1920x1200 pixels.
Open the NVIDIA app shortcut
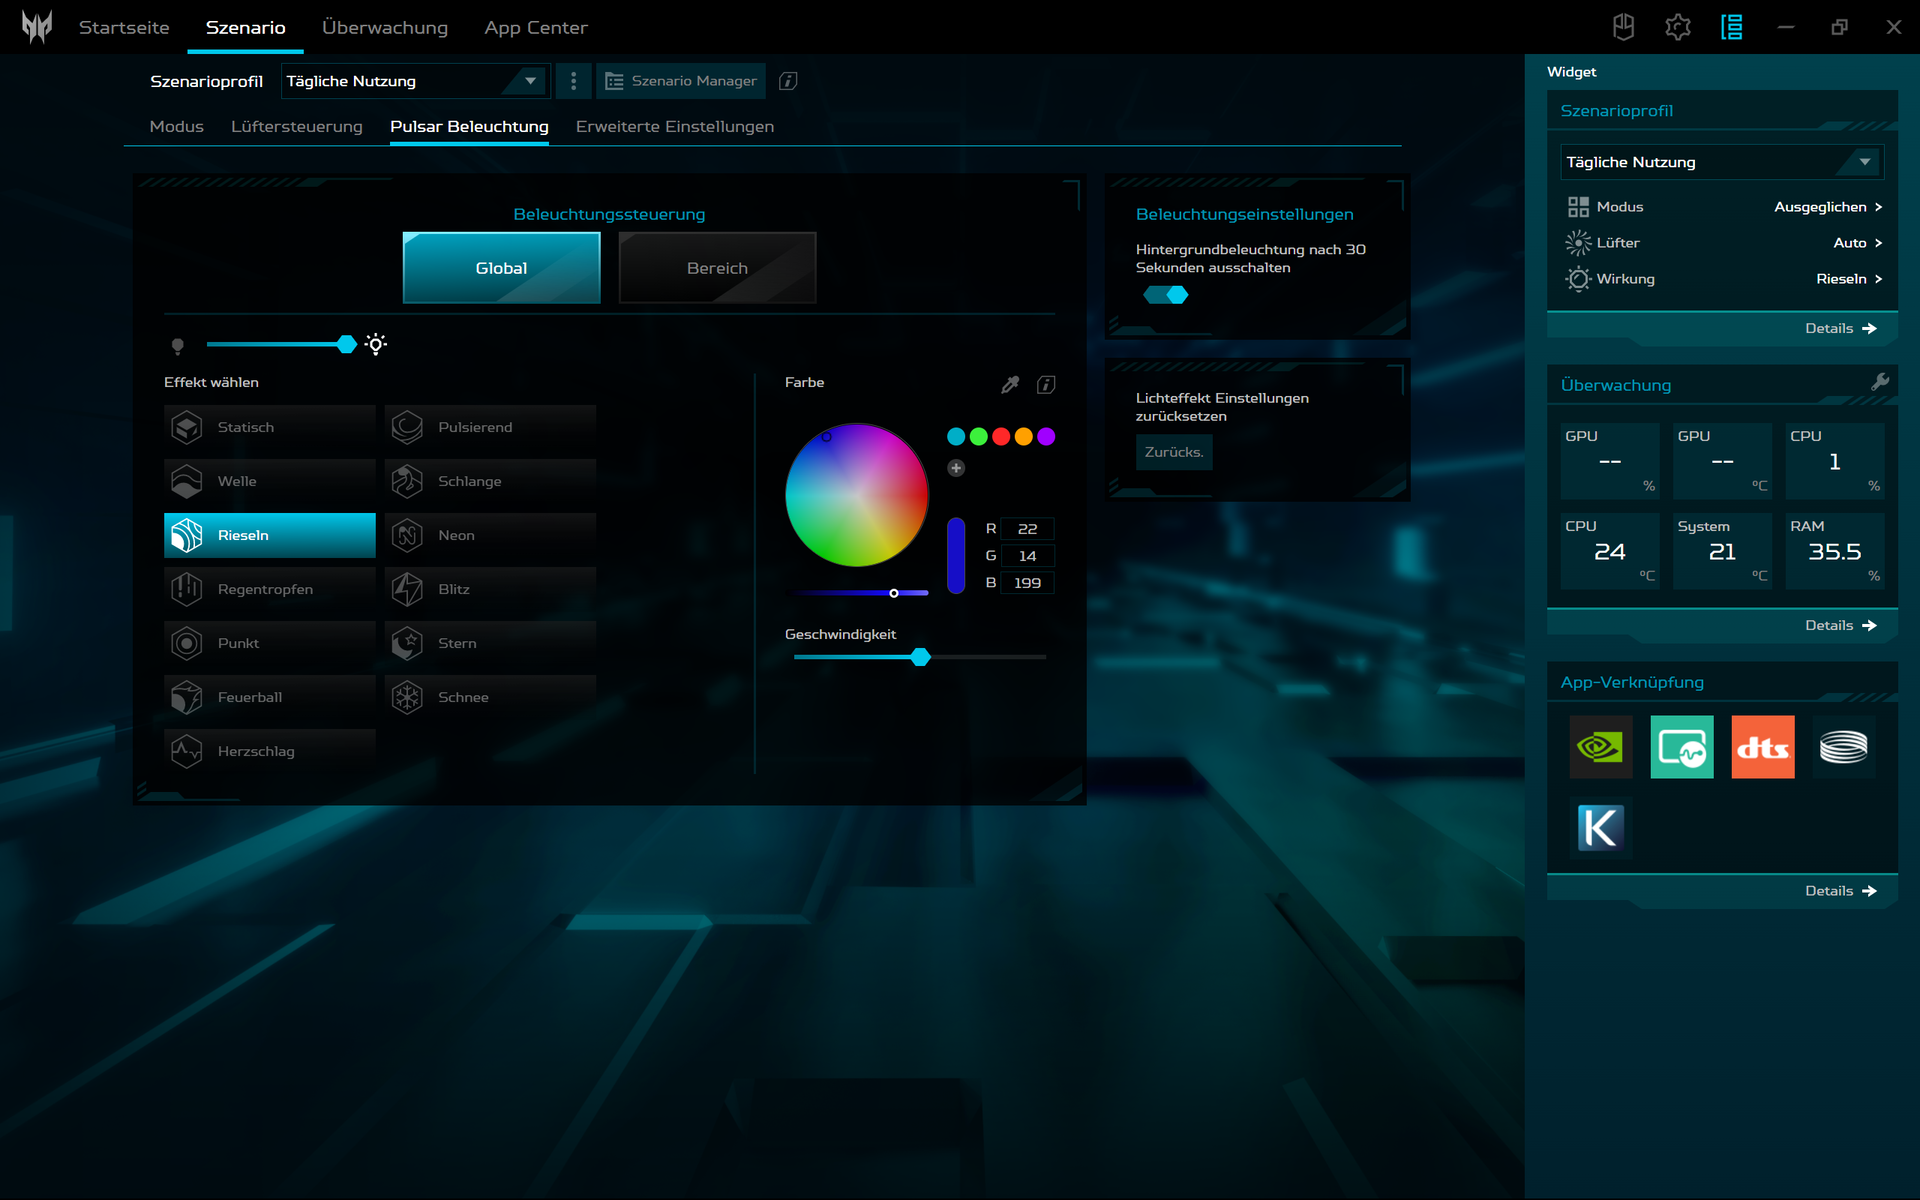(x=1600, y=747)
